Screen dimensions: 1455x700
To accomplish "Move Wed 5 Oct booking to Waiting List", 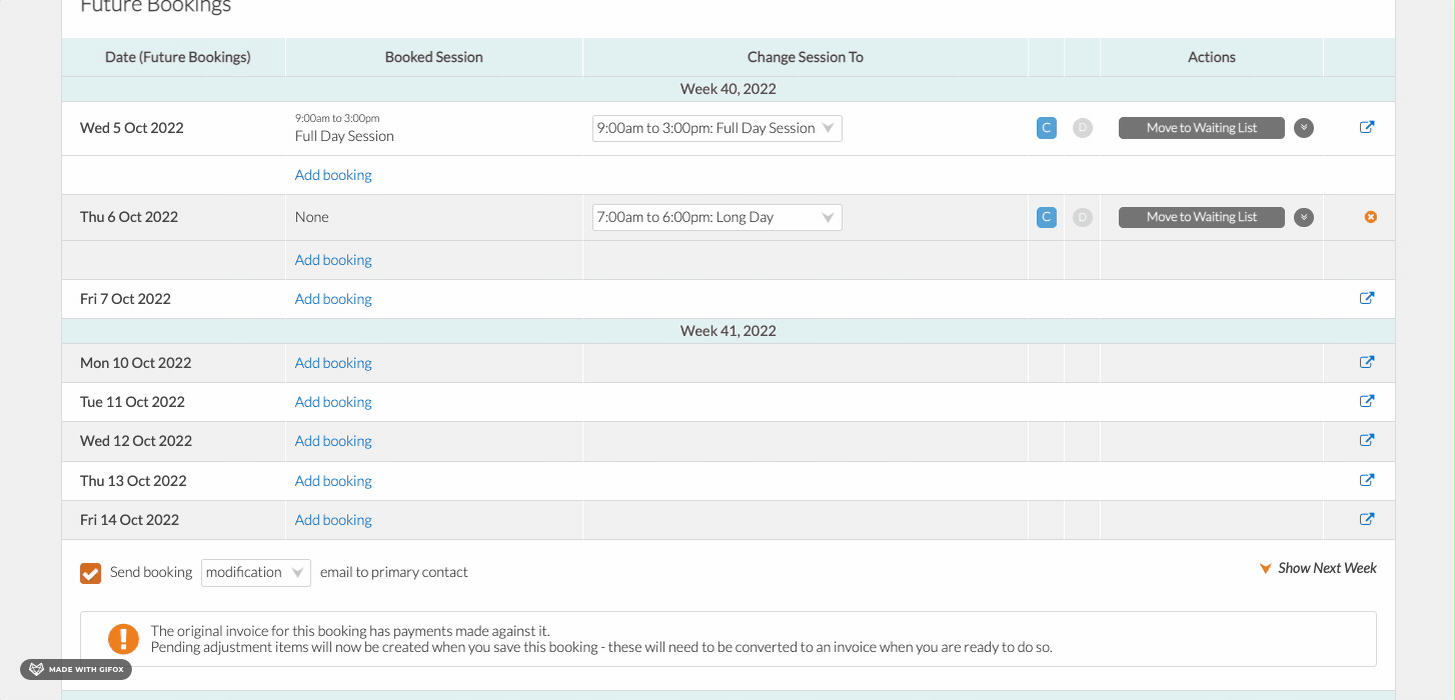I will tap(1201, 128).
